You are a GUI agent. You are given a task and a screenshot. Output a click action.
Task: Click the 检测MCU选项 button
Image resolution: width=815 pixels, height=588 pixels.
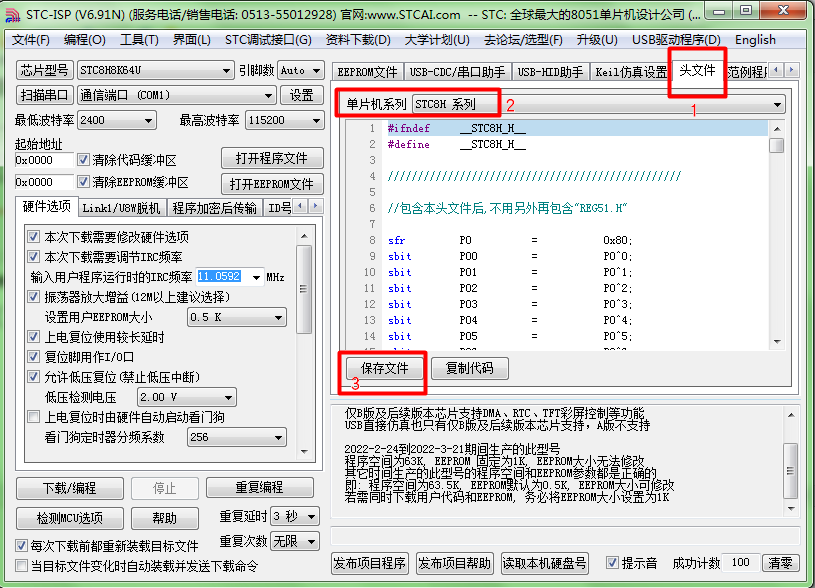pos(70,518)
